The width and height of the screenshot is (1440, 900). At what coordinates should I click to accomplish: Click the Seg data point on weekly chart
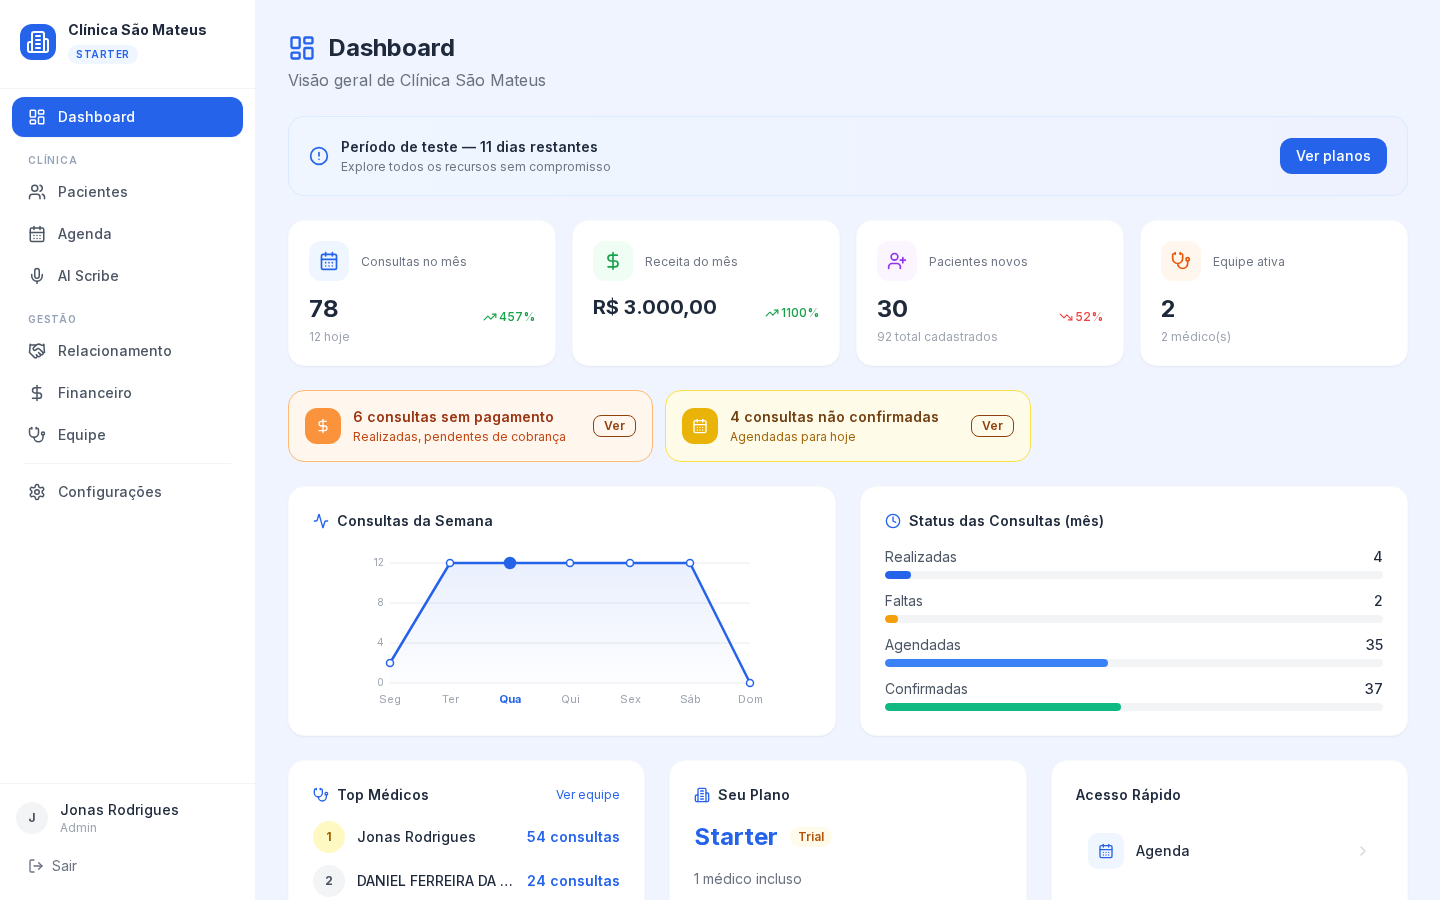(390, 663)
